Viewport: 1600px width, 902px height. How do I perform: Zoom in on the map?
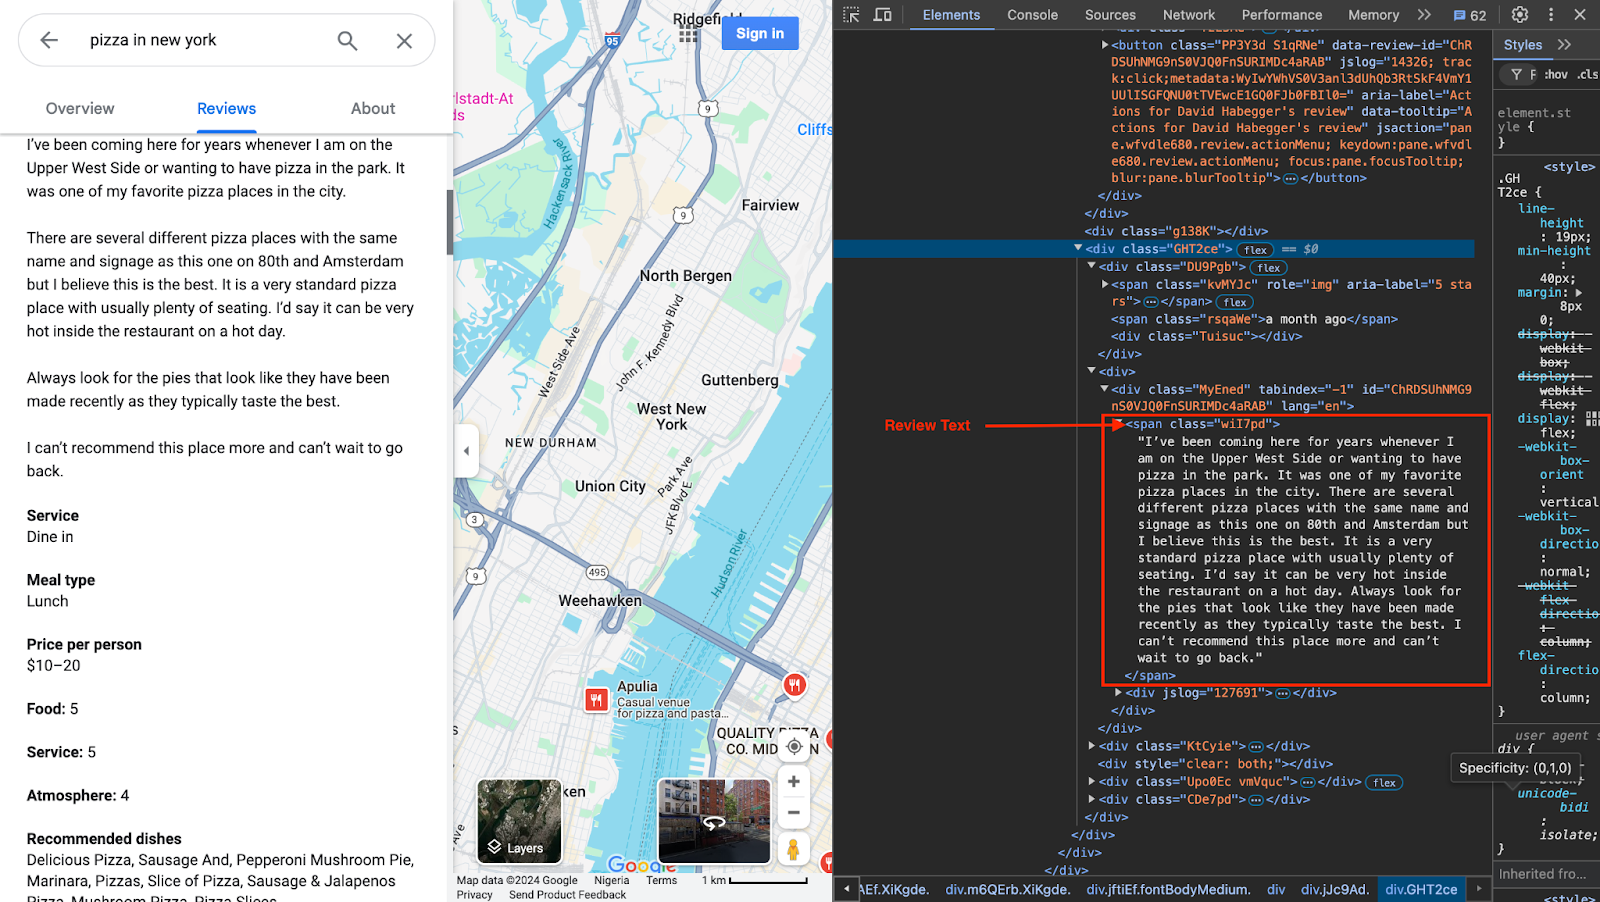tap(793, 782)
